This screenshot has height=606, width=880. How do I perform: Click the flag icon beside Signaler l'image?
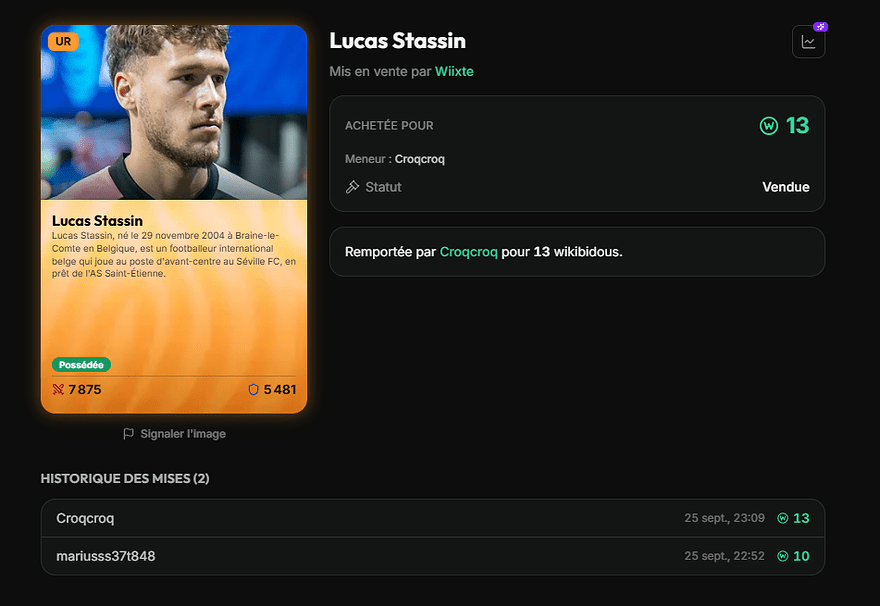click(x=129, y=434)
